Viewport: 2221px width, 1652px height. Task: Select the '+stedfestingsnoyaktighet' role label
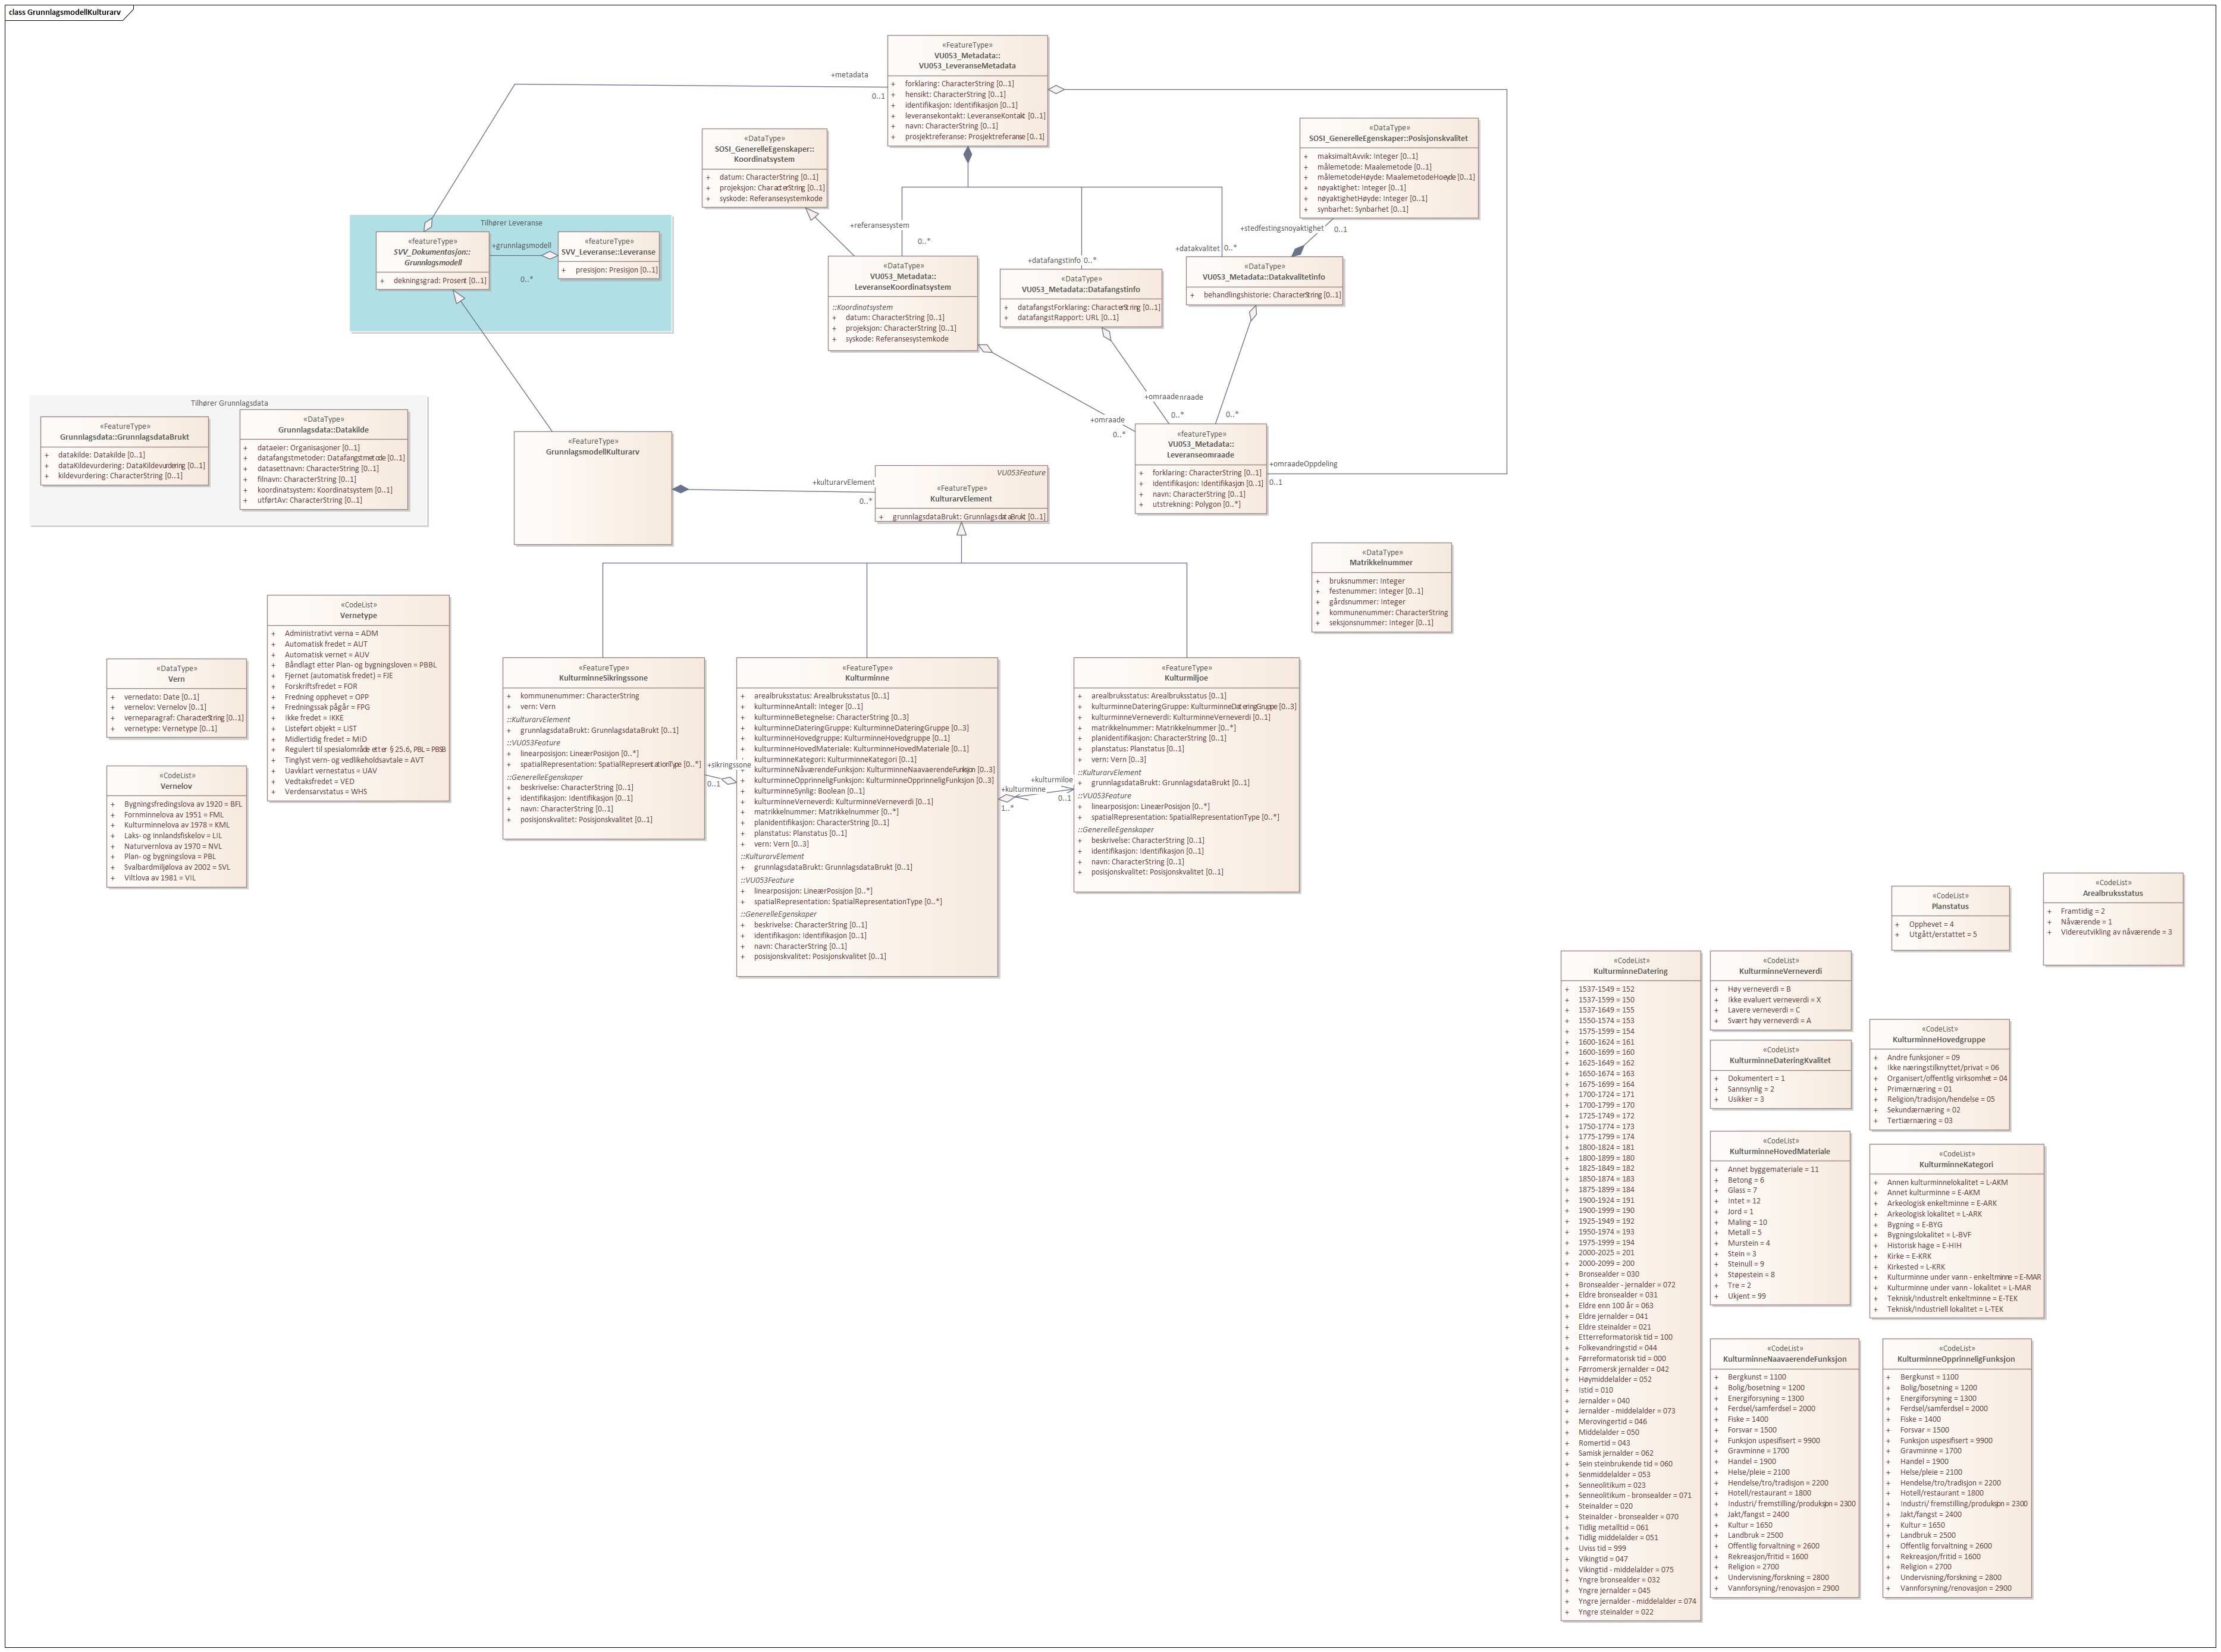point(1282,229)
